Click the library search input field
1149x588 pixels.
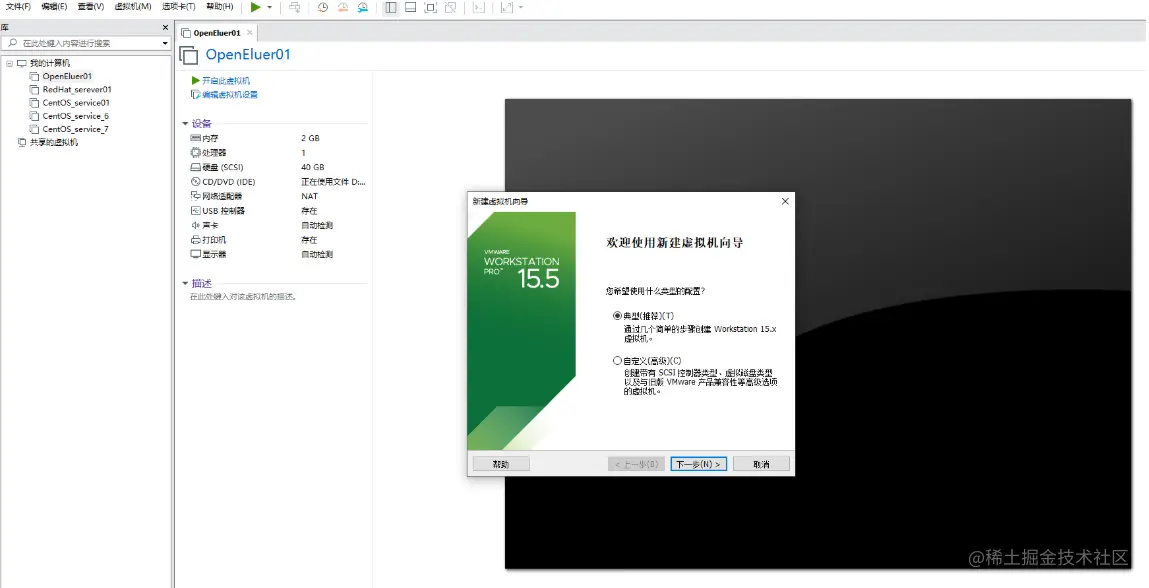coord(85,43)
